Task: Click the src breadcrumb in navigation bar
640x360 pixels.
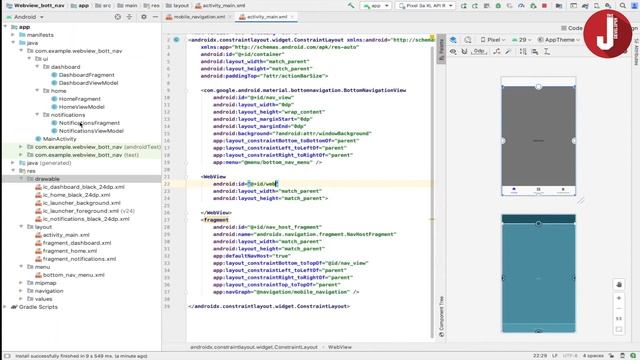Action: (103, 6)
